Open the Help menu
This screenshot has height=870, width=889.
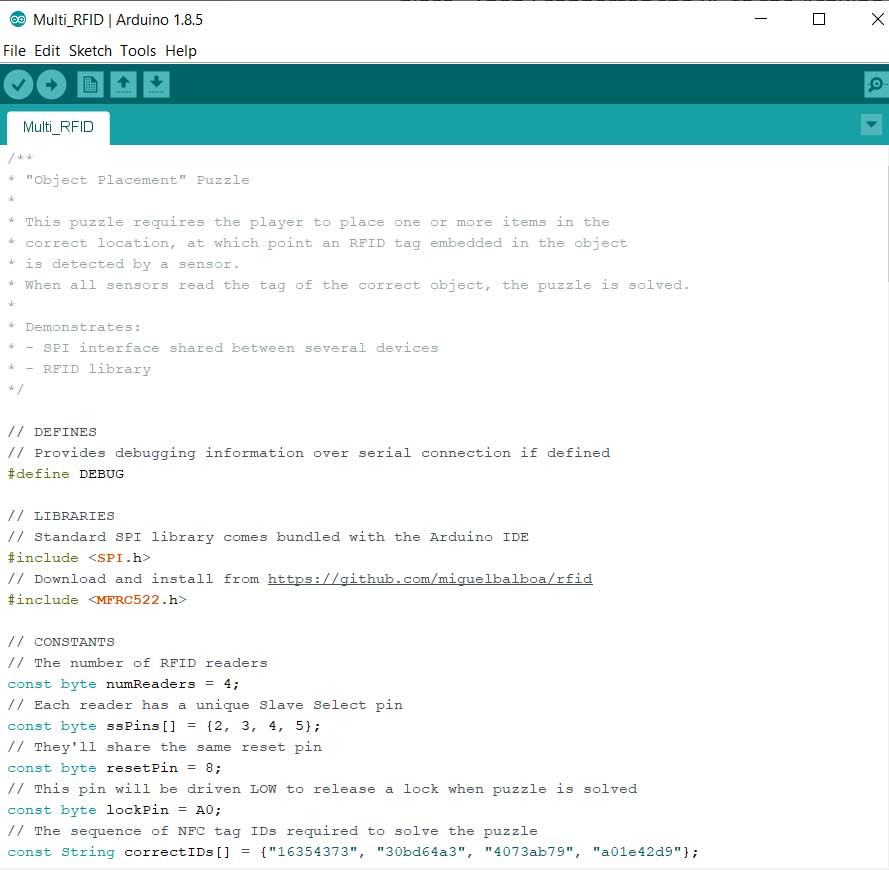click(181, 50)
